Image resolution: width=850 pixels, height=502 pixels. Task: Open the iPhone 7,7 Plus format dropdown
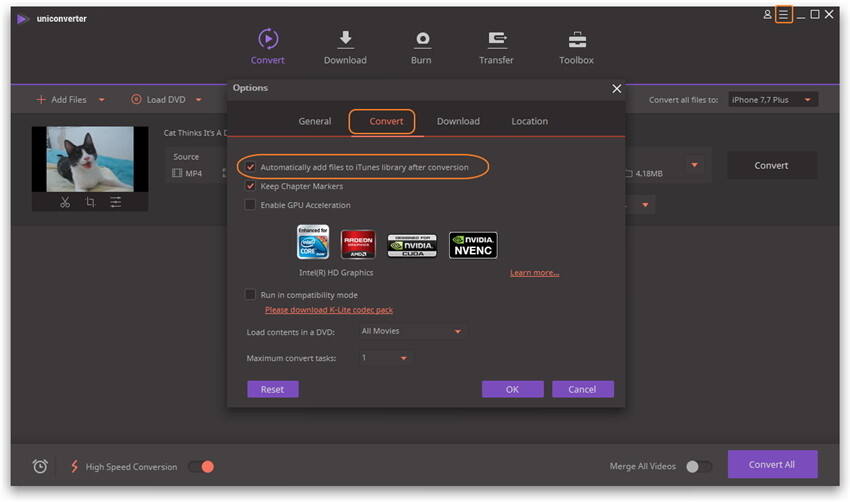coord(772,100)
